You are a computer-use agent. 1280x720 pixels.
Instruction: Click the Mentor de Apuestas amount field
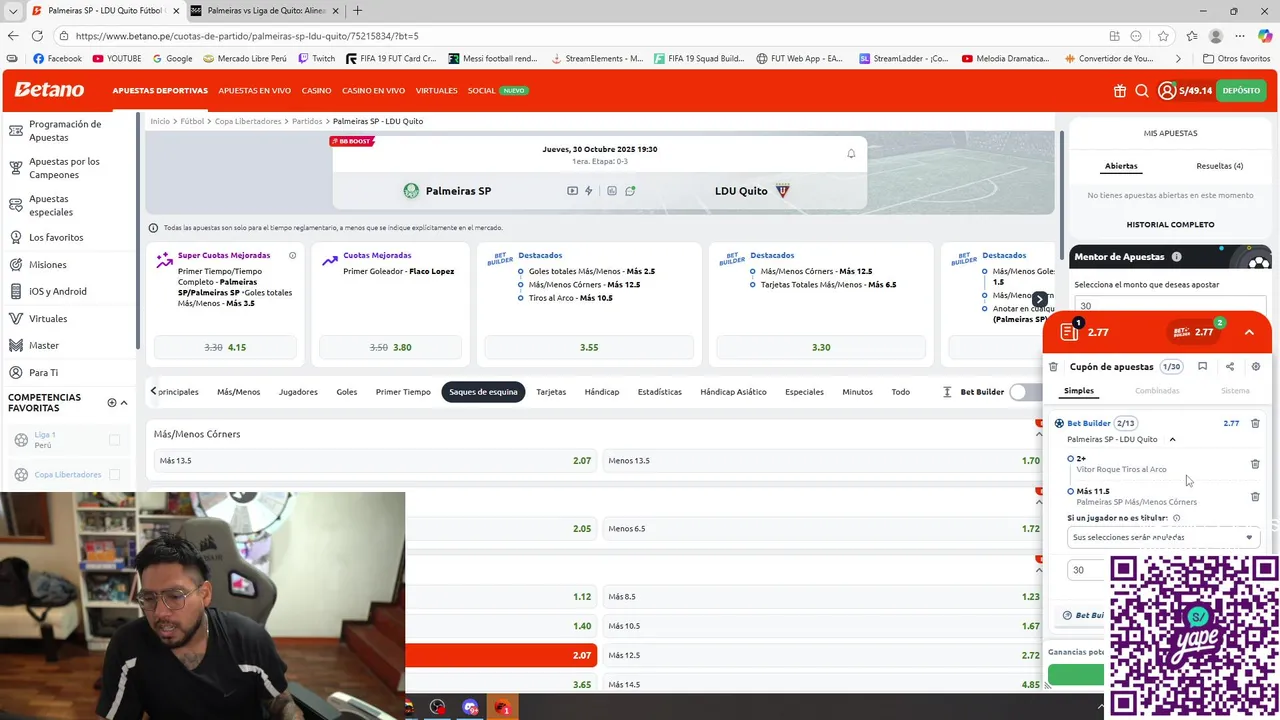(1170, 306)
